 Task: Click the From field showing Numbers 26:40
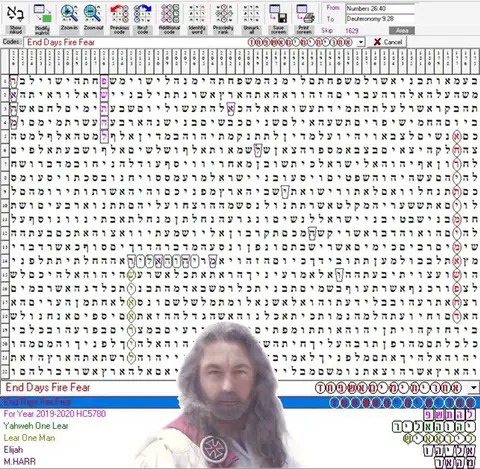pos(380,8)
